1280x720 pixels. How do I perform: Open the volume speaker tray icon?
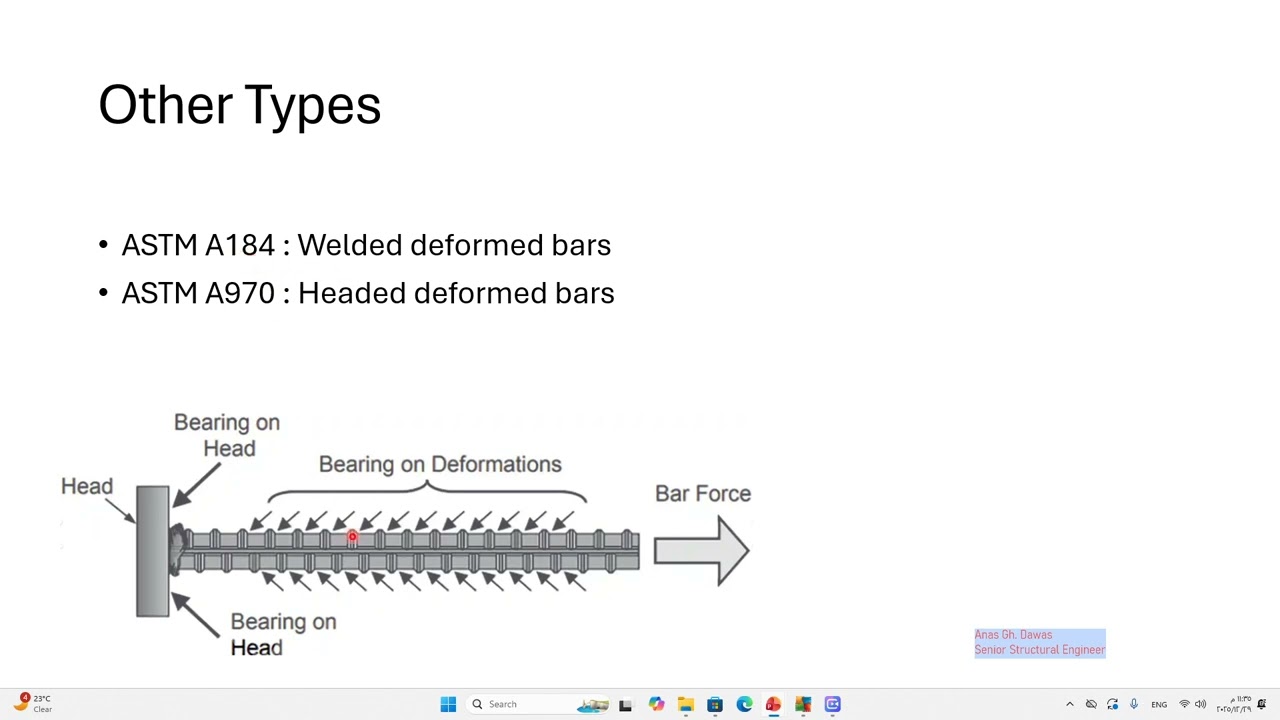click(1201, 704)
